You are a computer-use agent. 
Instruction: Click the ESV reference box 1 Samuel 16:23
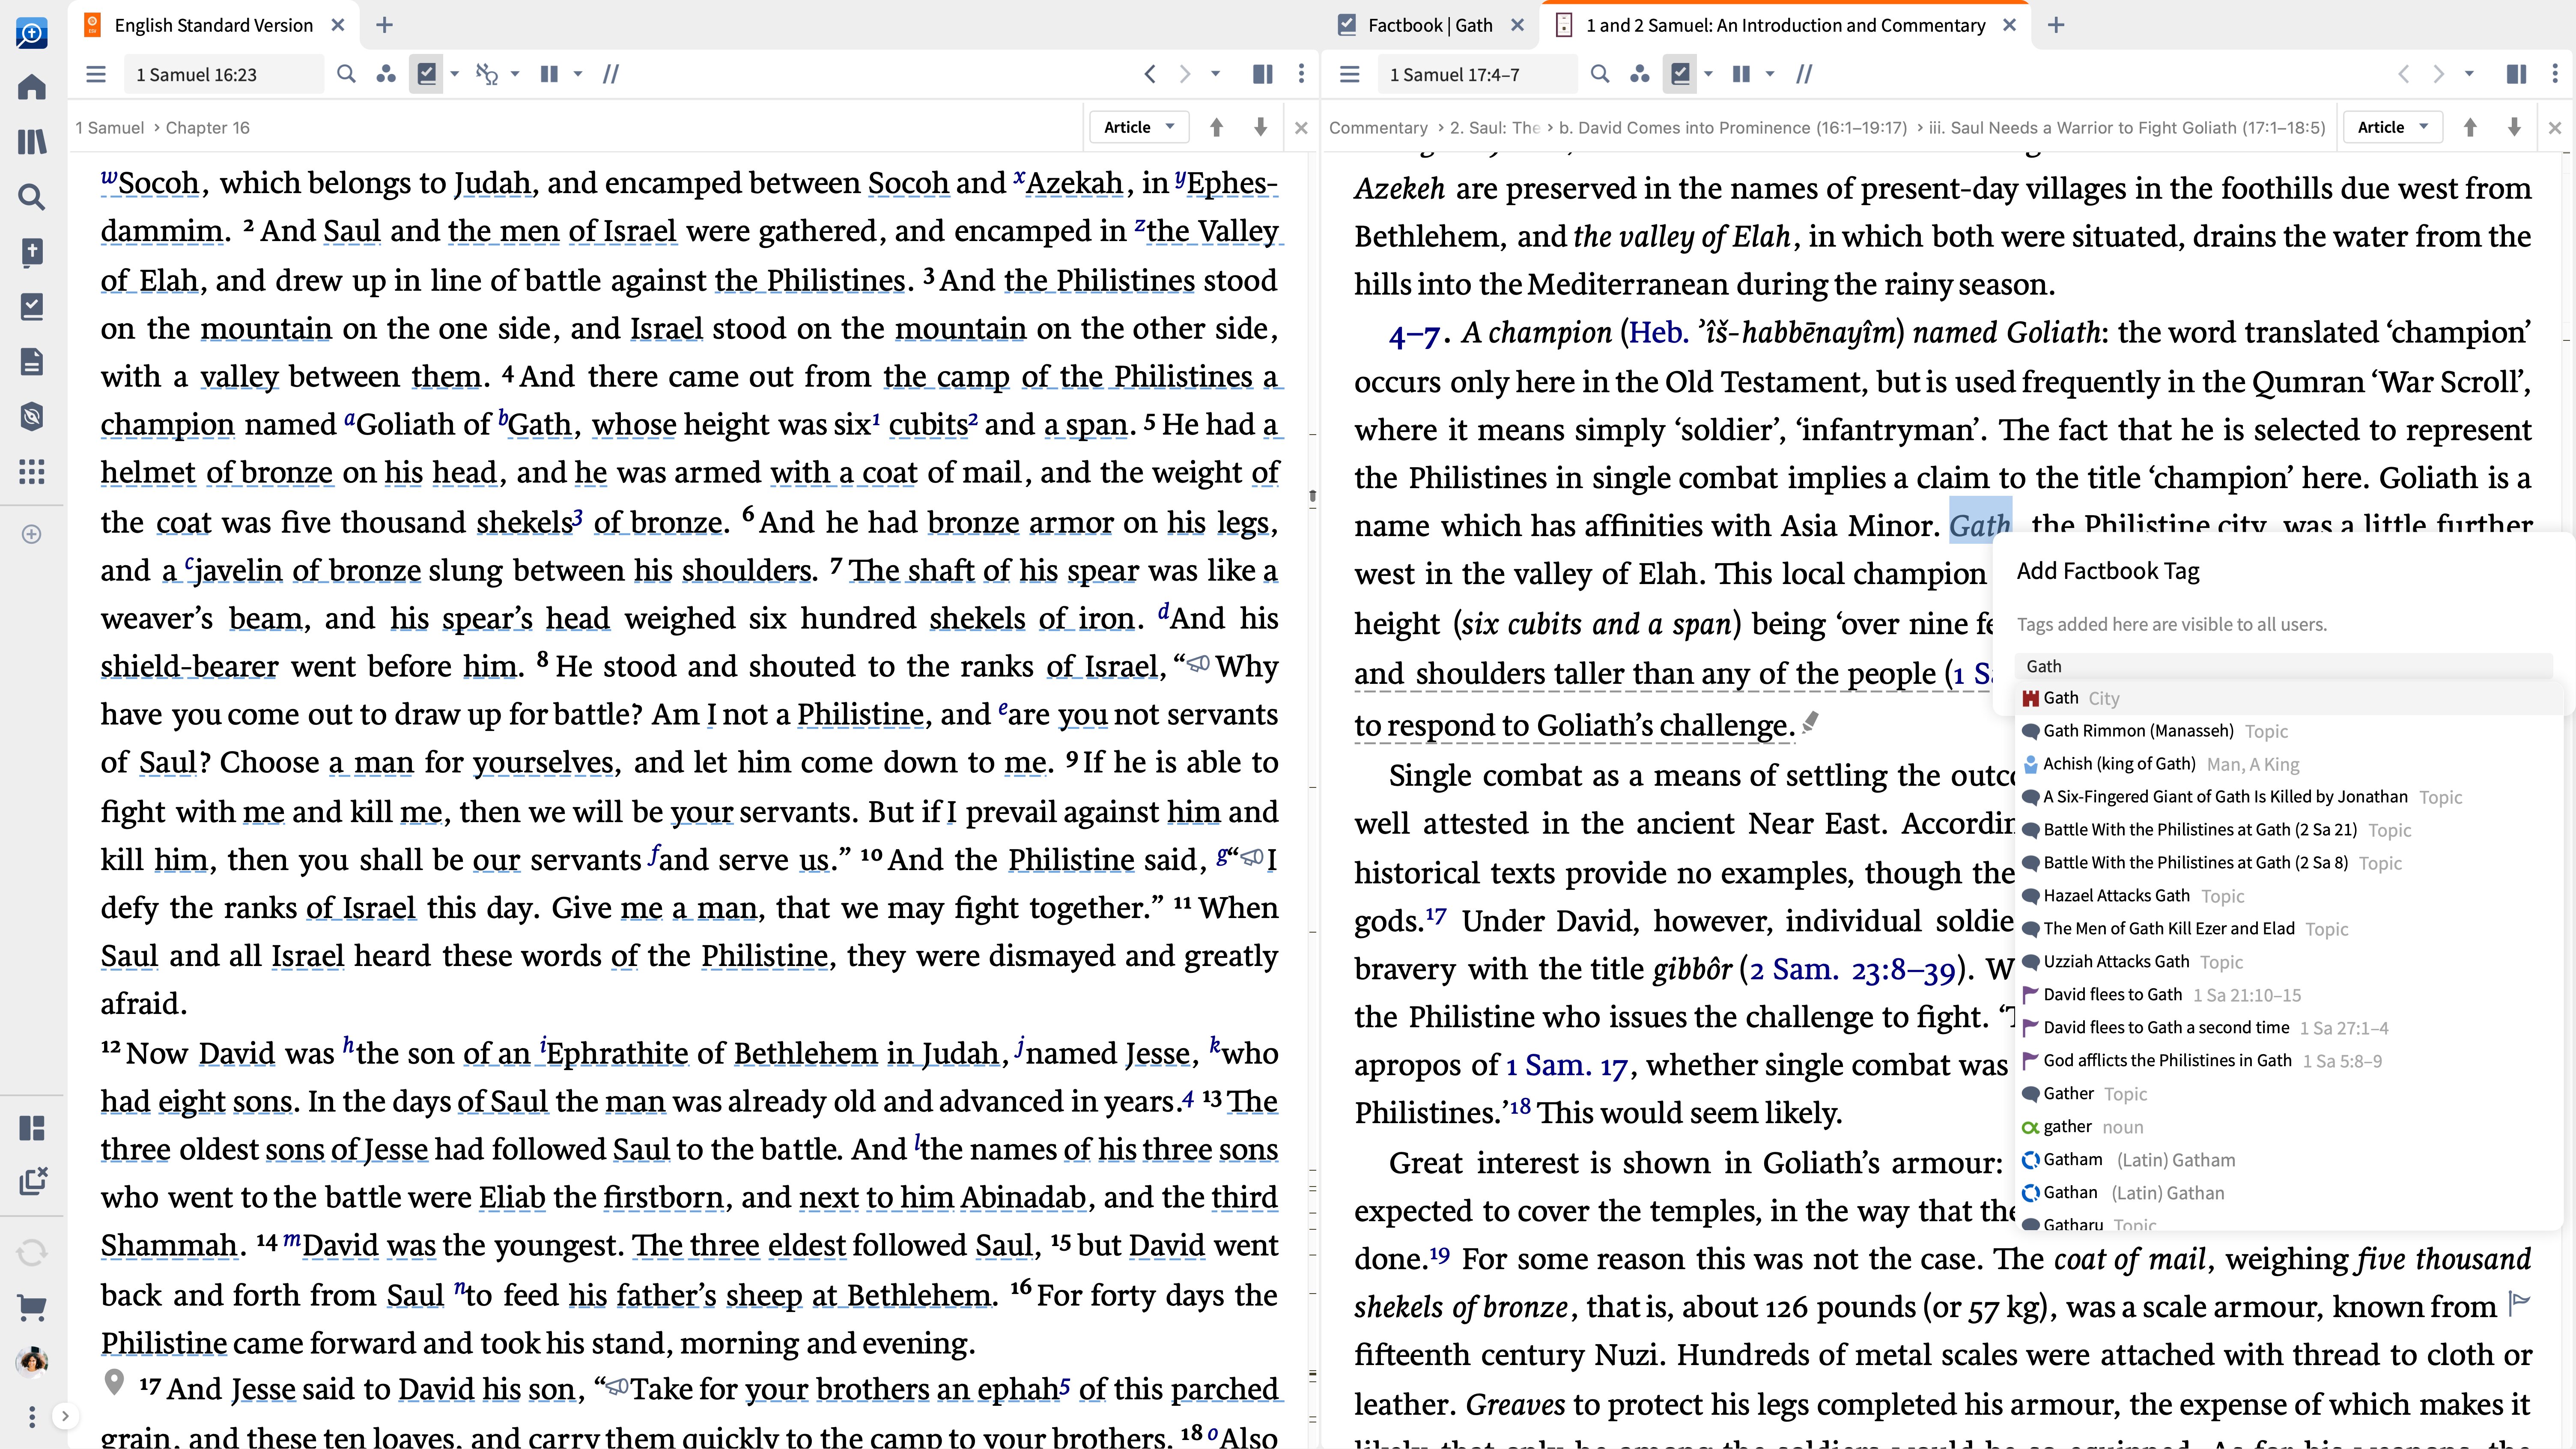click(x=224, y=74)
